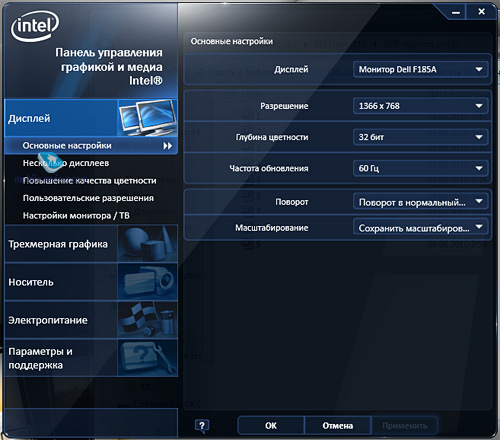
Task: Open the checkered flag power icon
Action: point(148,320)
